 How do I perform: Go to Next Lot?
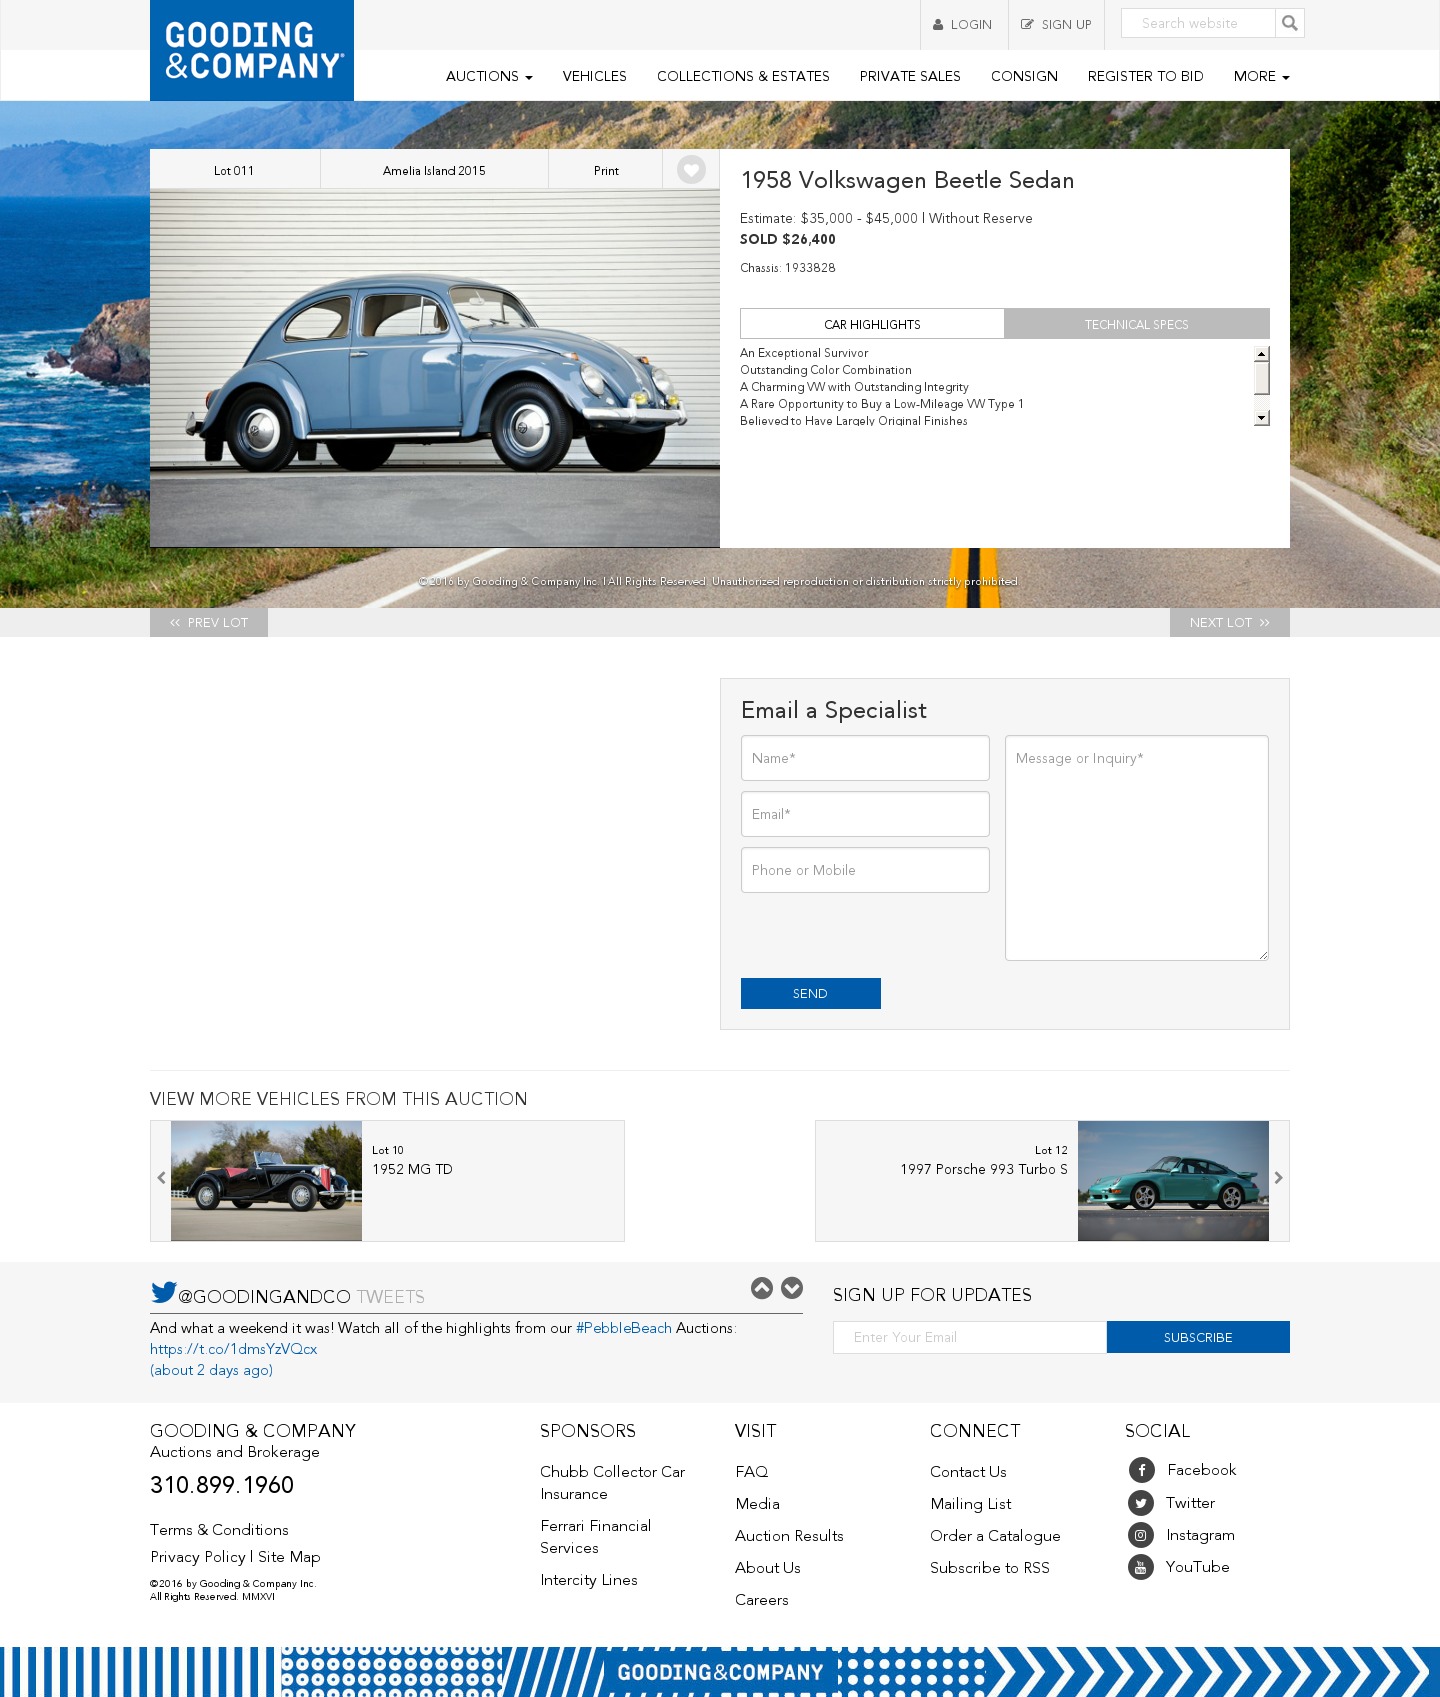click(1229, 622)
